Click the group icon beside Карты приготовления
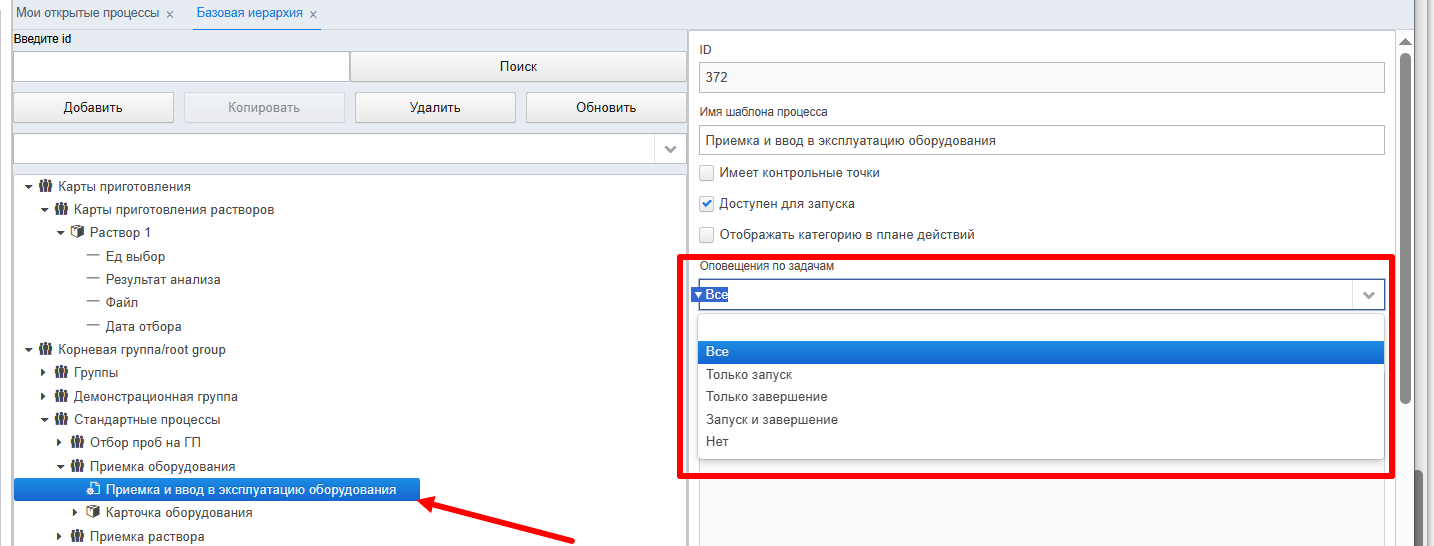Screen dimensions: 1434x546 45,186
